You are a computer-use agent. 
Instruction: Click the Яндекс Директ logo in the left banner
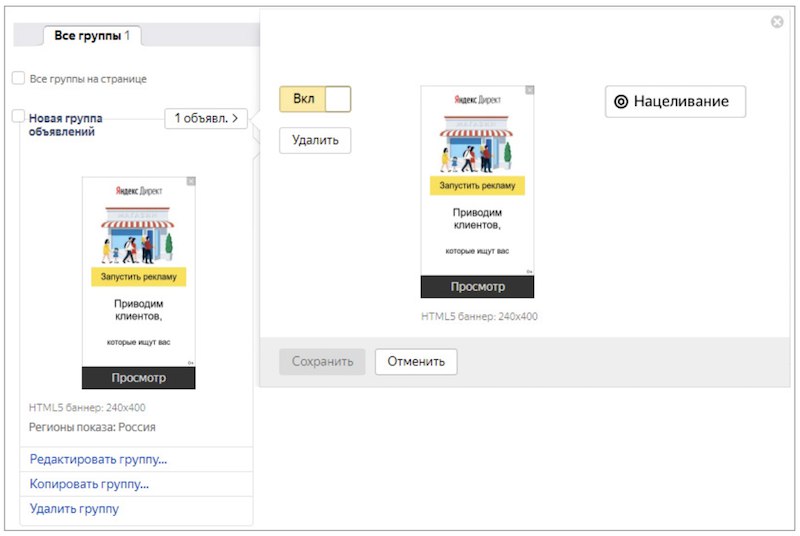click(x=138, y=191)
